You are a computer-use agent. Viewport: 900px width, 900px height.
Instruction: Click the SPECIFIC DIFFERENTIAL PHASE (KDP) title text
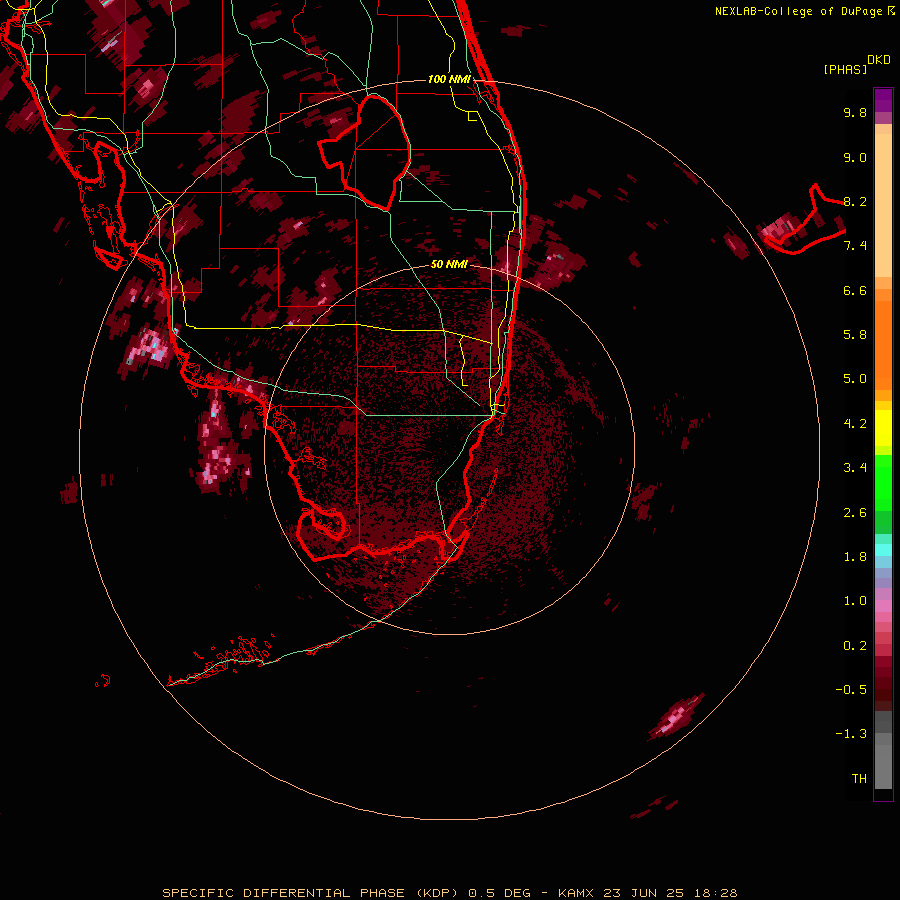pyautogui.click(x=311, y=893)
